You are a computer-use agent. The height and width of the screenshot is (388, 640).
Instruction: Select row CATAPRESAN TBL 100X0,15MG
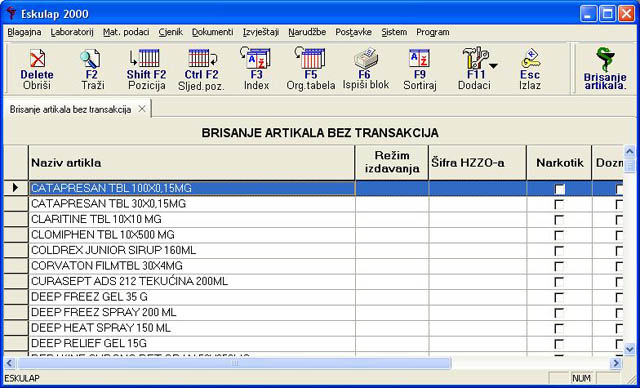click(x=313, y=188)
